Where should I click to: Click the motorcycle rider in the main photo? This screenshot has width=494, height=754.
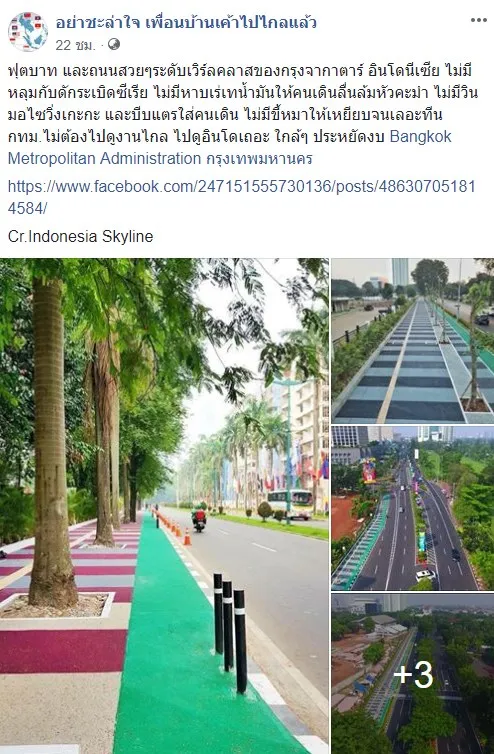pos(199,519)
